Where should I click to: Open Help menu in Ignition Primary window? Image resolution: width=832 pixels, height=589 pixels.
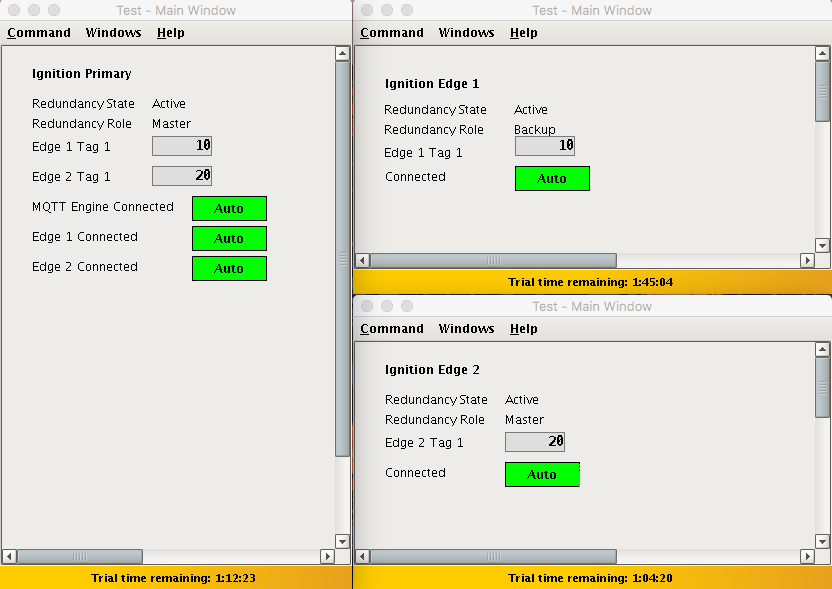171,33
